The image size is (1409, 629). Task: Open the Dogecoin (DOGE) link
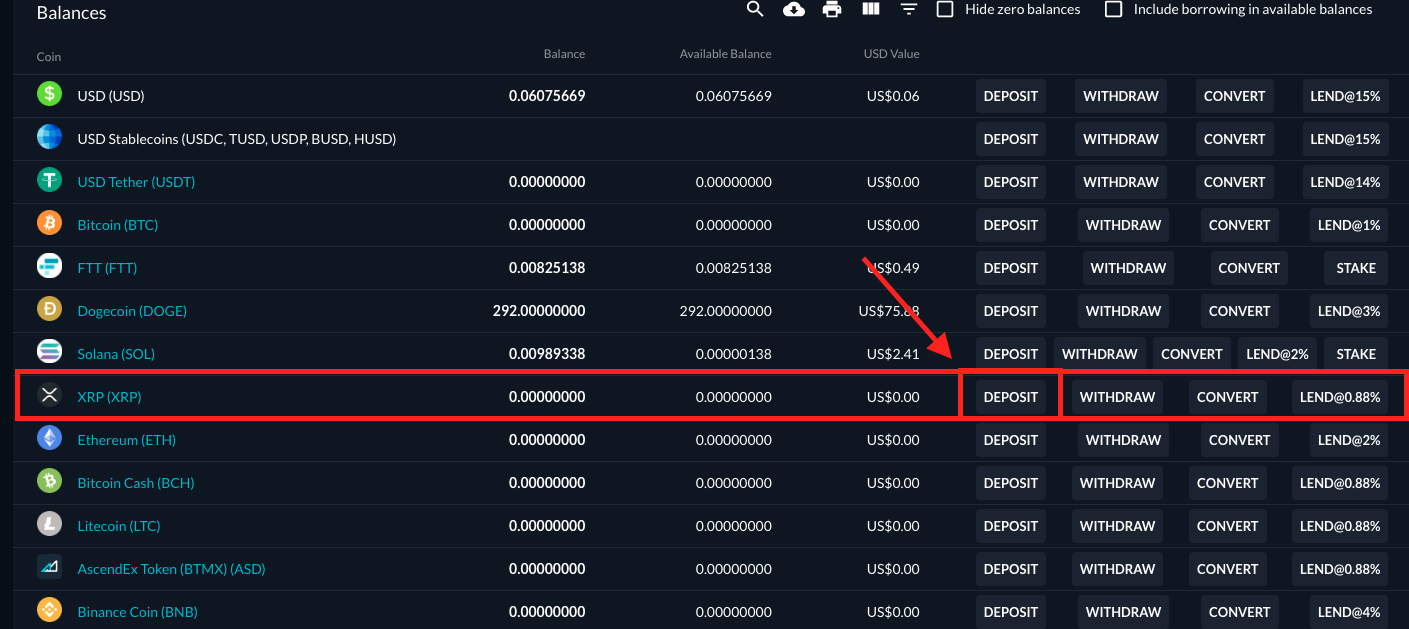[x=132, y=311]
